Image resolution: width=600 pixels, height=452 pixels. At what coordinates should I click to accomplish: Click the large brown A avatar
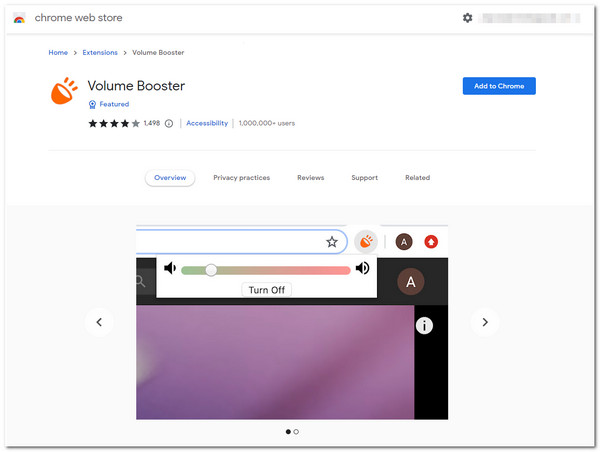tap(411, 282)
